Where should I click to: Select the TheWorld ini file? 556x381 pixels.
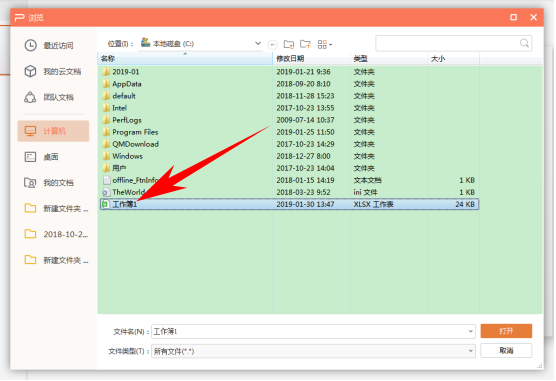click(124, 192)
